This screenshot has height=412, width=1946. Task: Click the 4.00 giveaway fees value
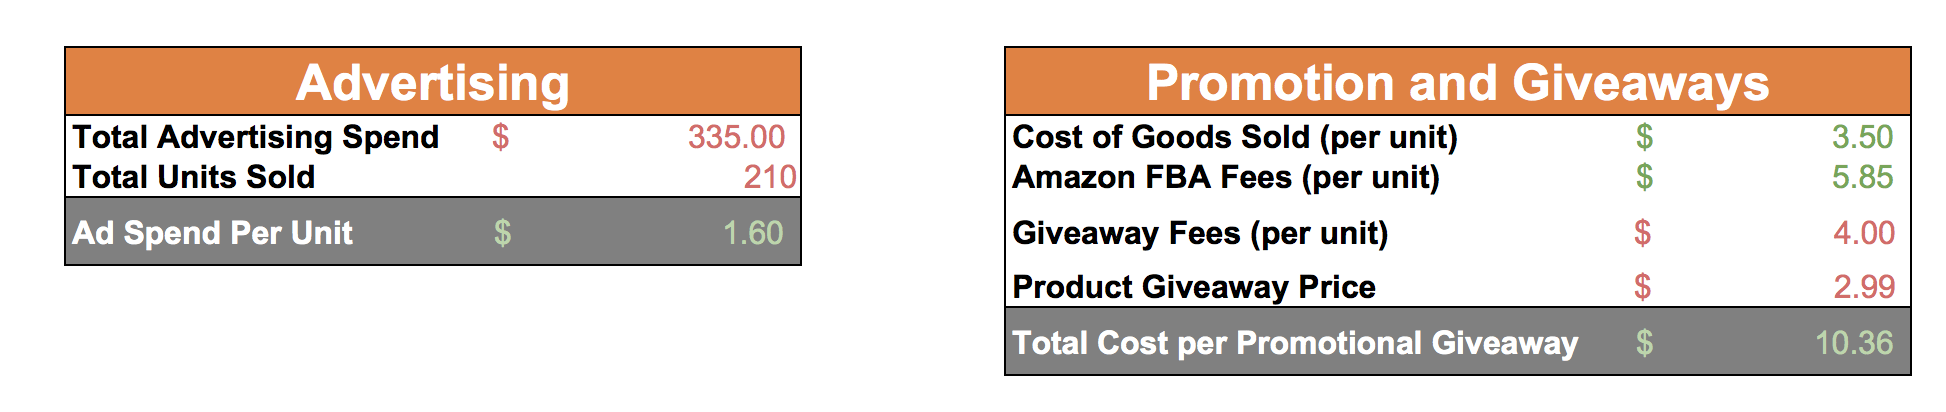click(1864, 233)
